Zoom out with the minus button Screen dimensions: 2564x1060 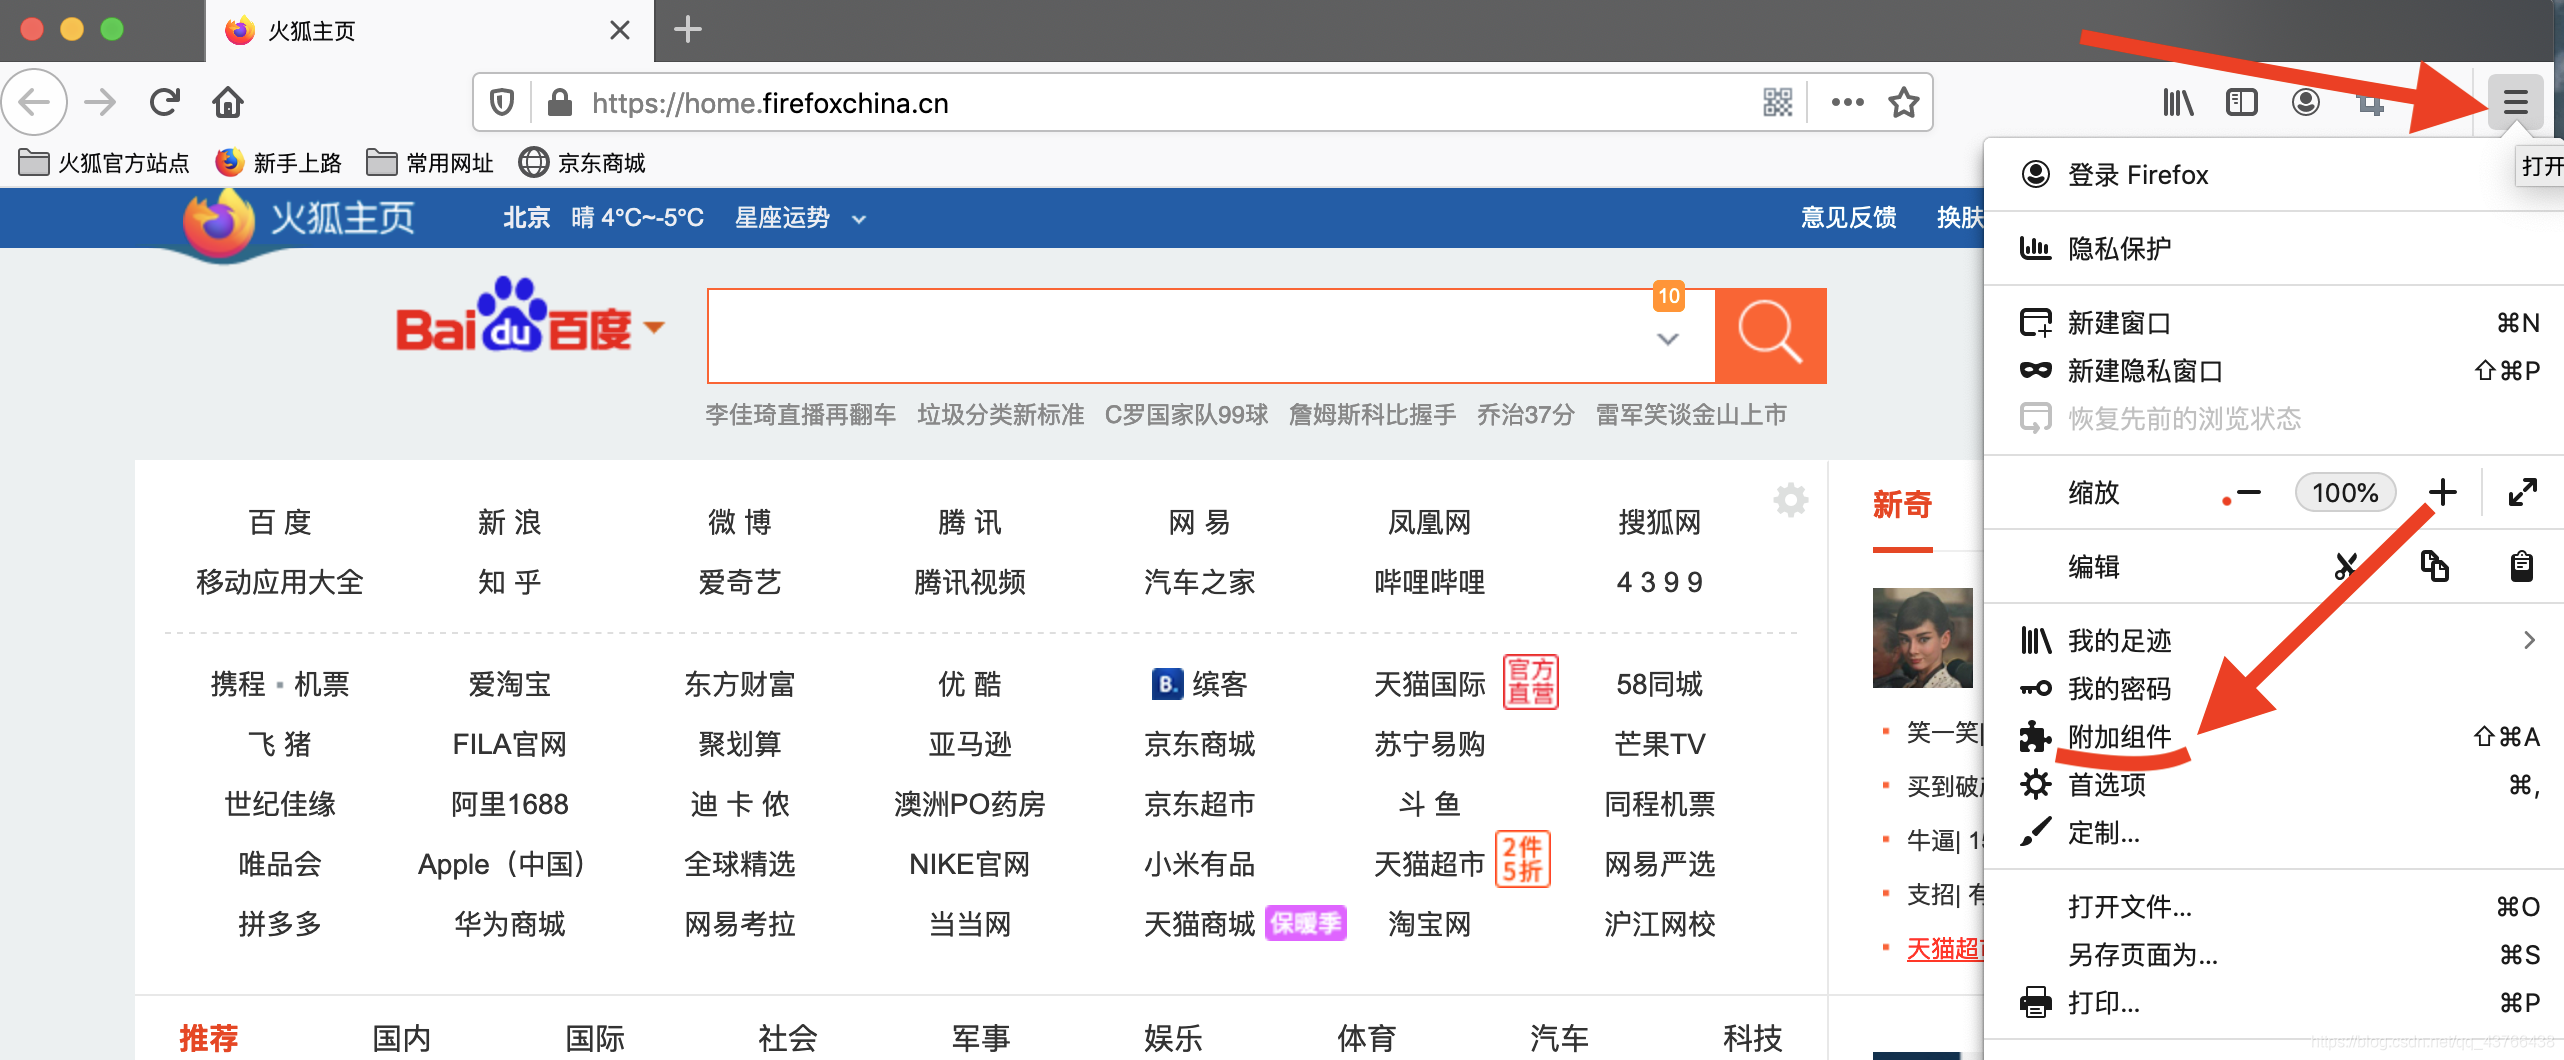tap(2249, 492)
